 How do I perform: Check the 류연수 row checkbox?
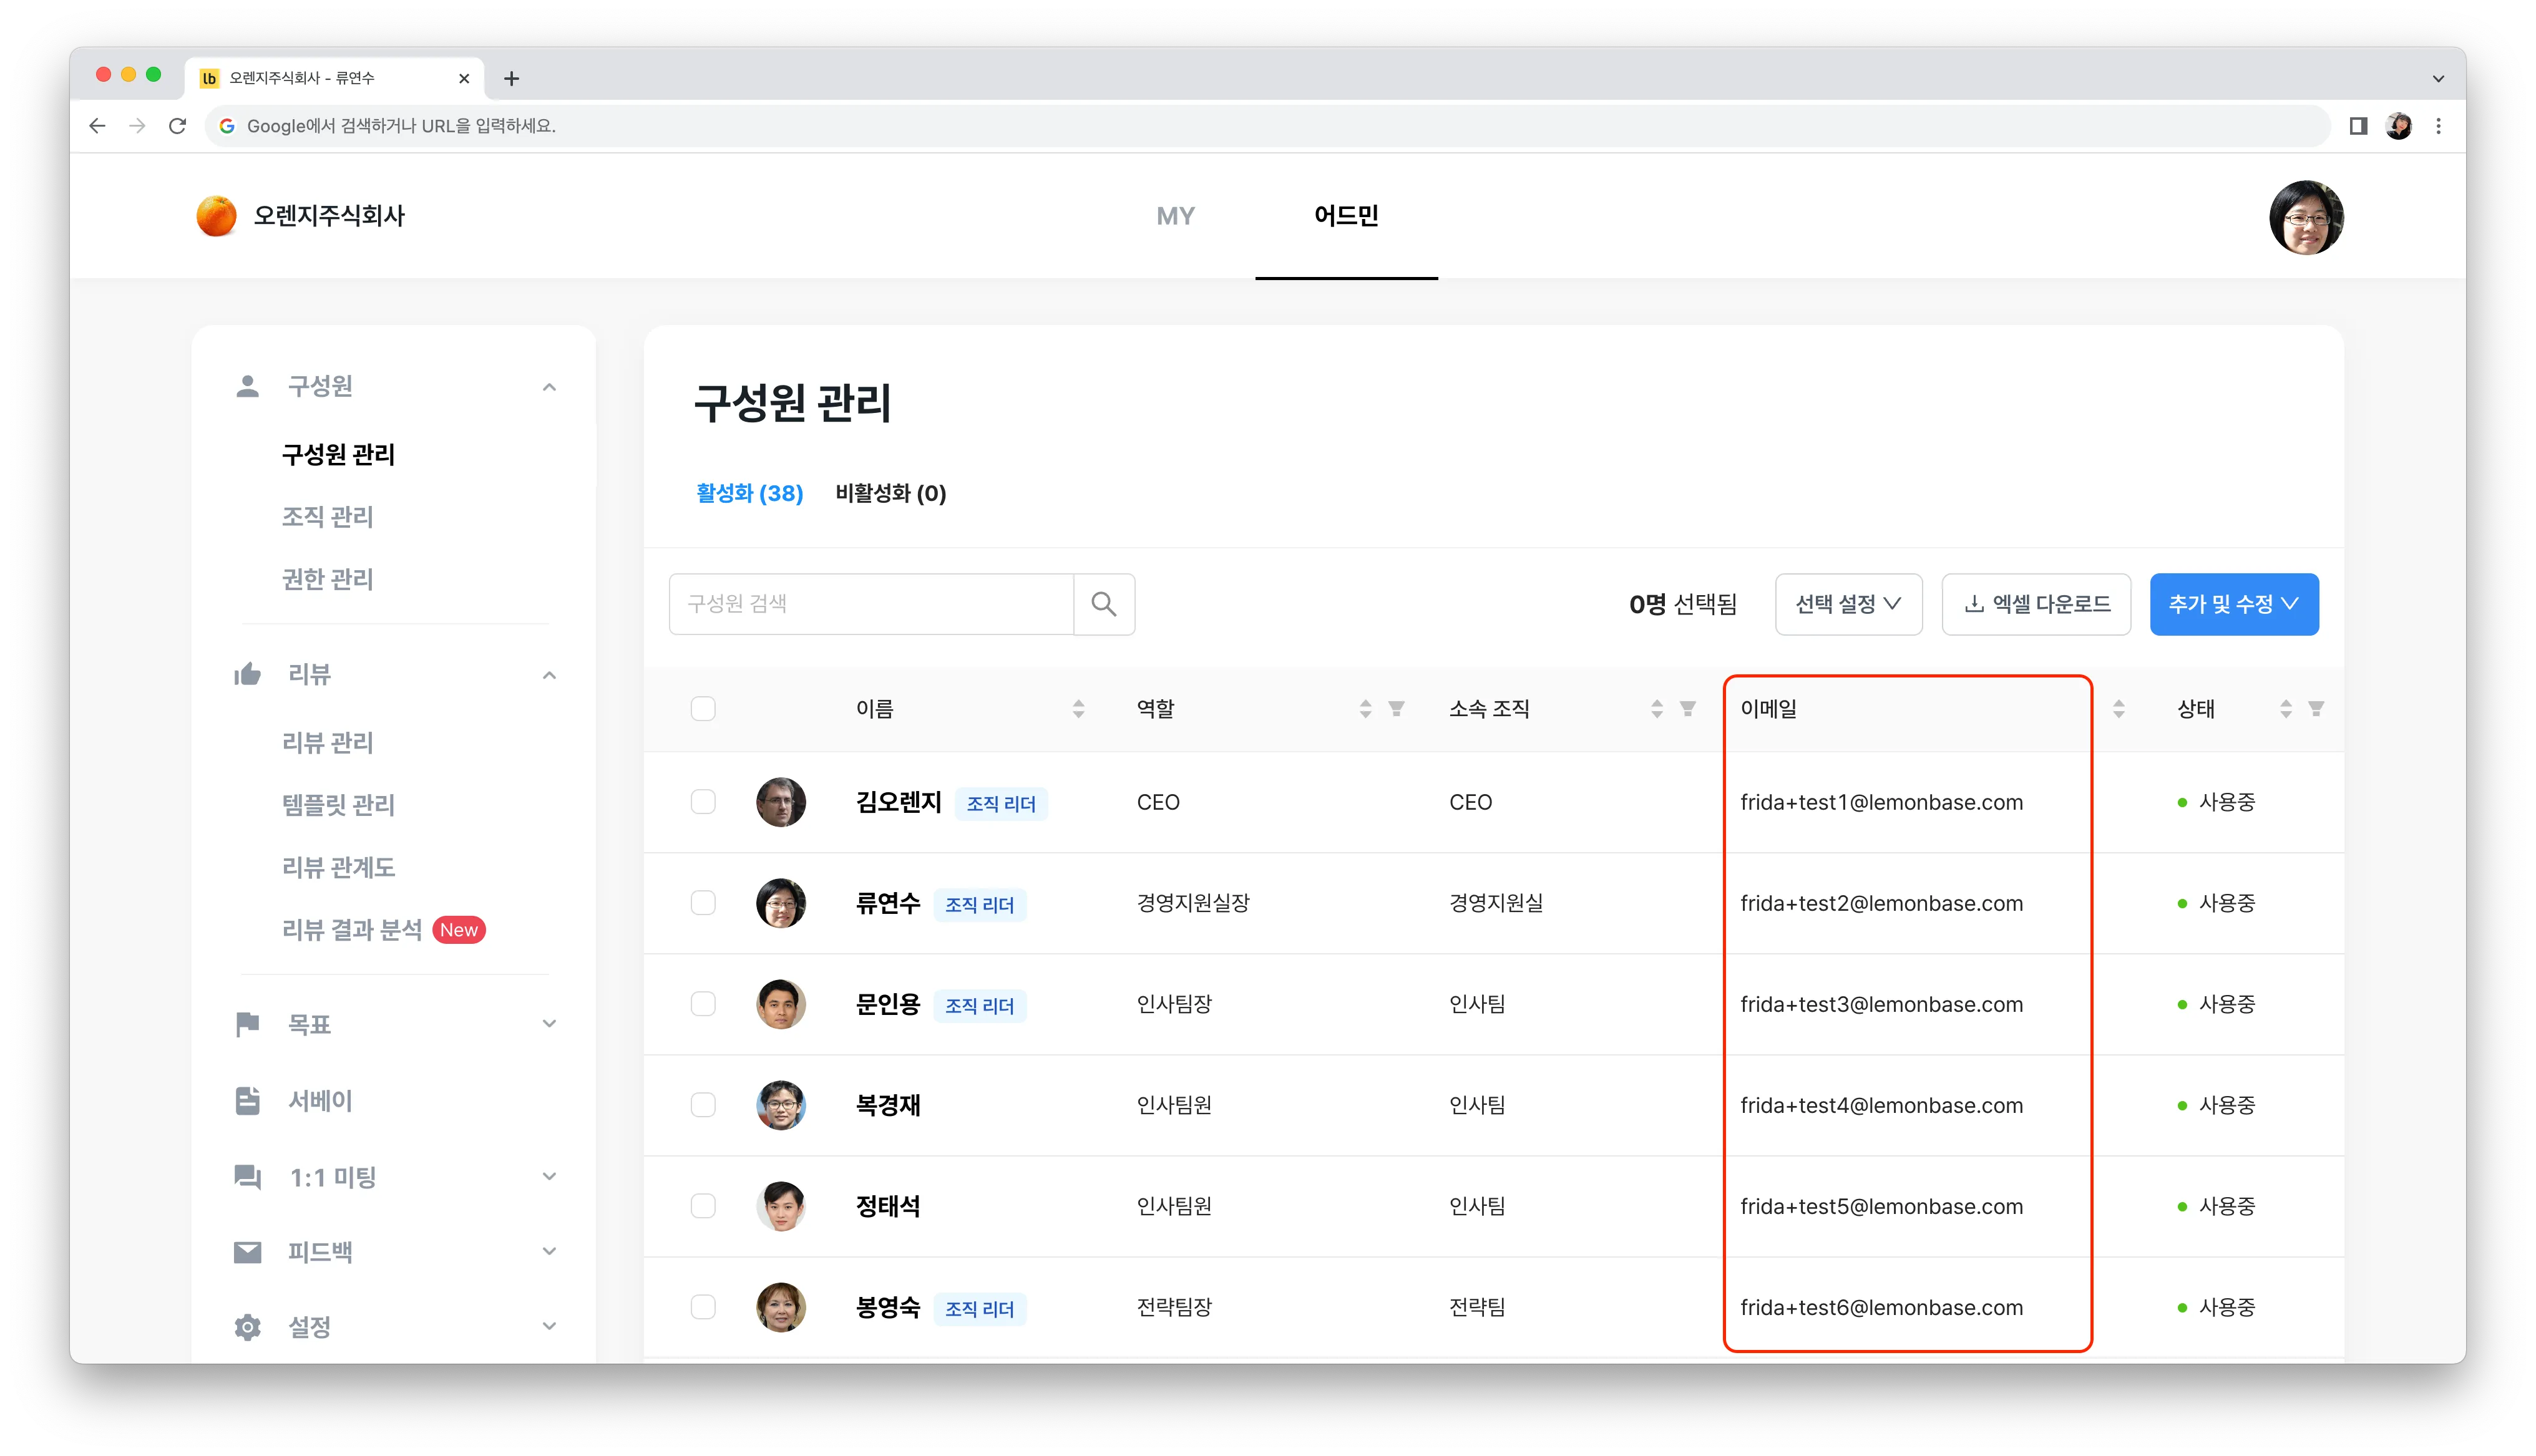[703, 903]
